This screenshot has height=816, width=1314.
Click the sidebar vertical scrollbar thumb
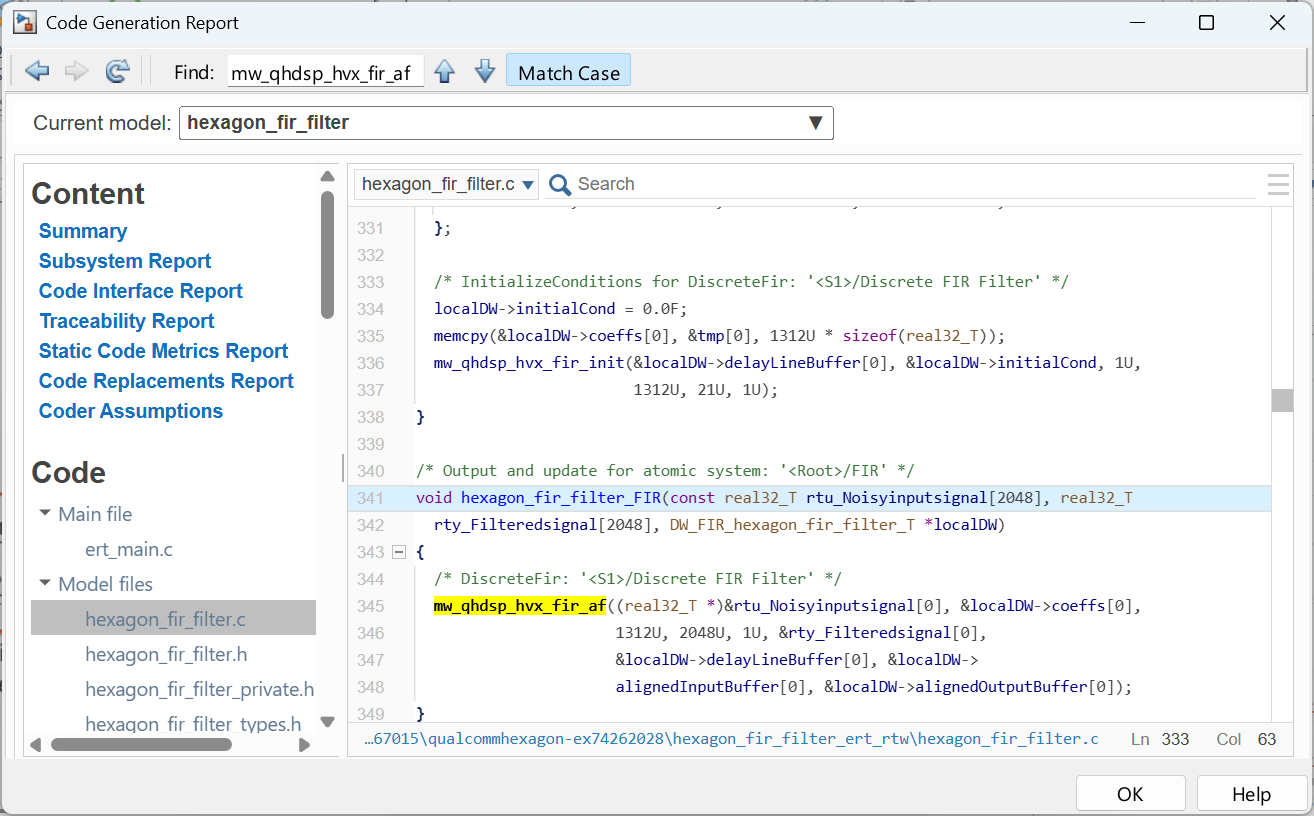point(327,254)
